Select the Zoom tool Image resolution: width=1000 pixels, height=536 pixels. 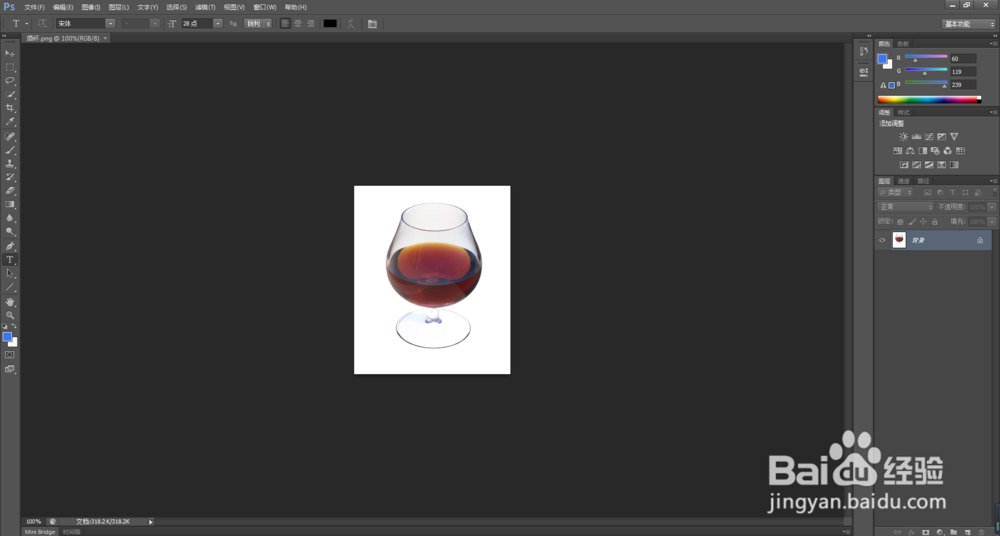[x=10, y=315]
